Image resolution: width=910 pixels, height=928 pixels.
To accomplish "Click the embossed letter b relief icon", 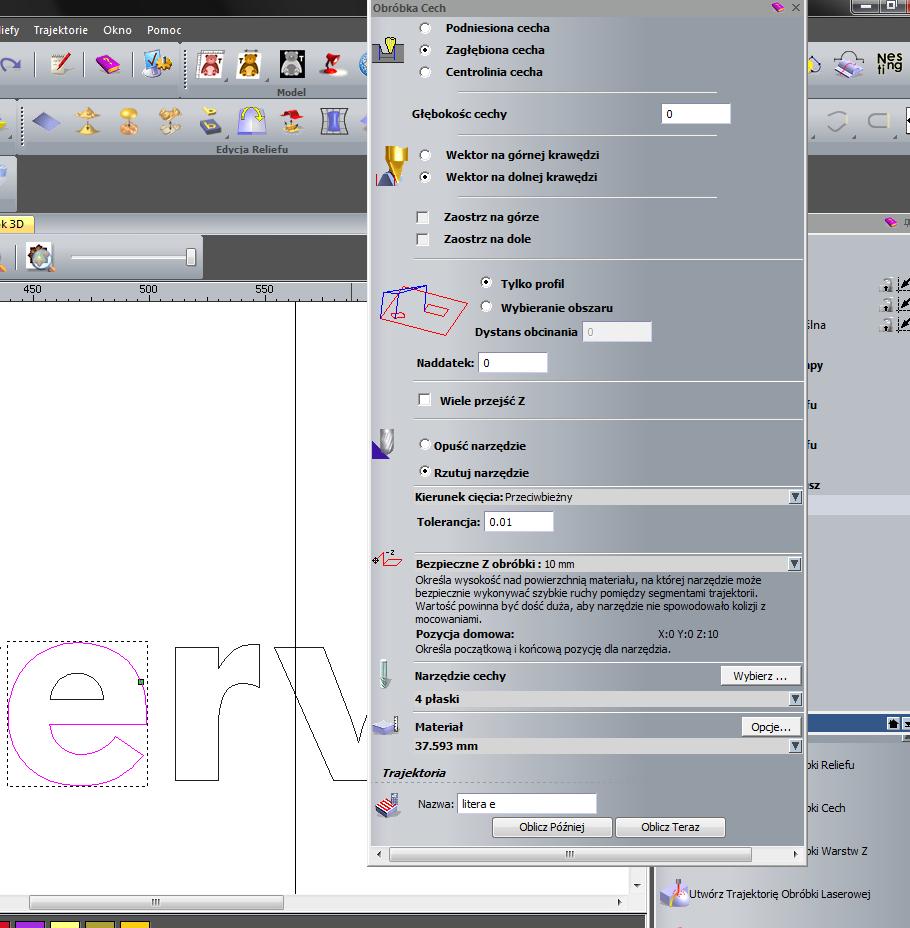I will pos(211,121).
